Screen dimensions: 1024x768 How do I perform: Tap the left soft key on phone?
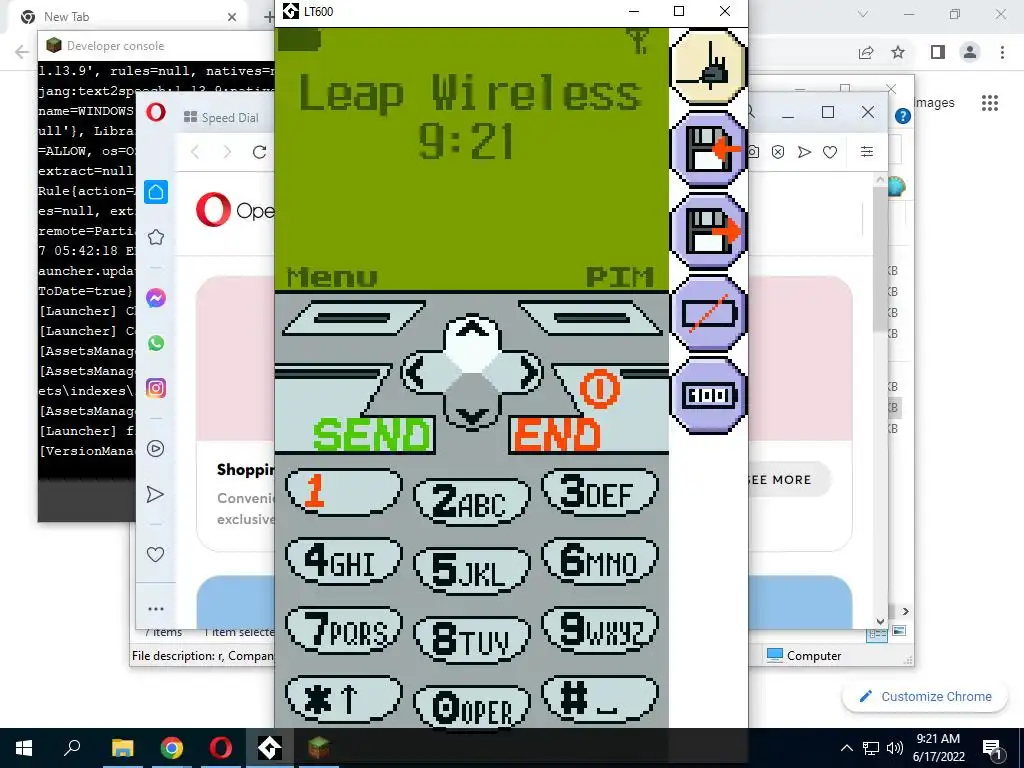click(353, 318)
